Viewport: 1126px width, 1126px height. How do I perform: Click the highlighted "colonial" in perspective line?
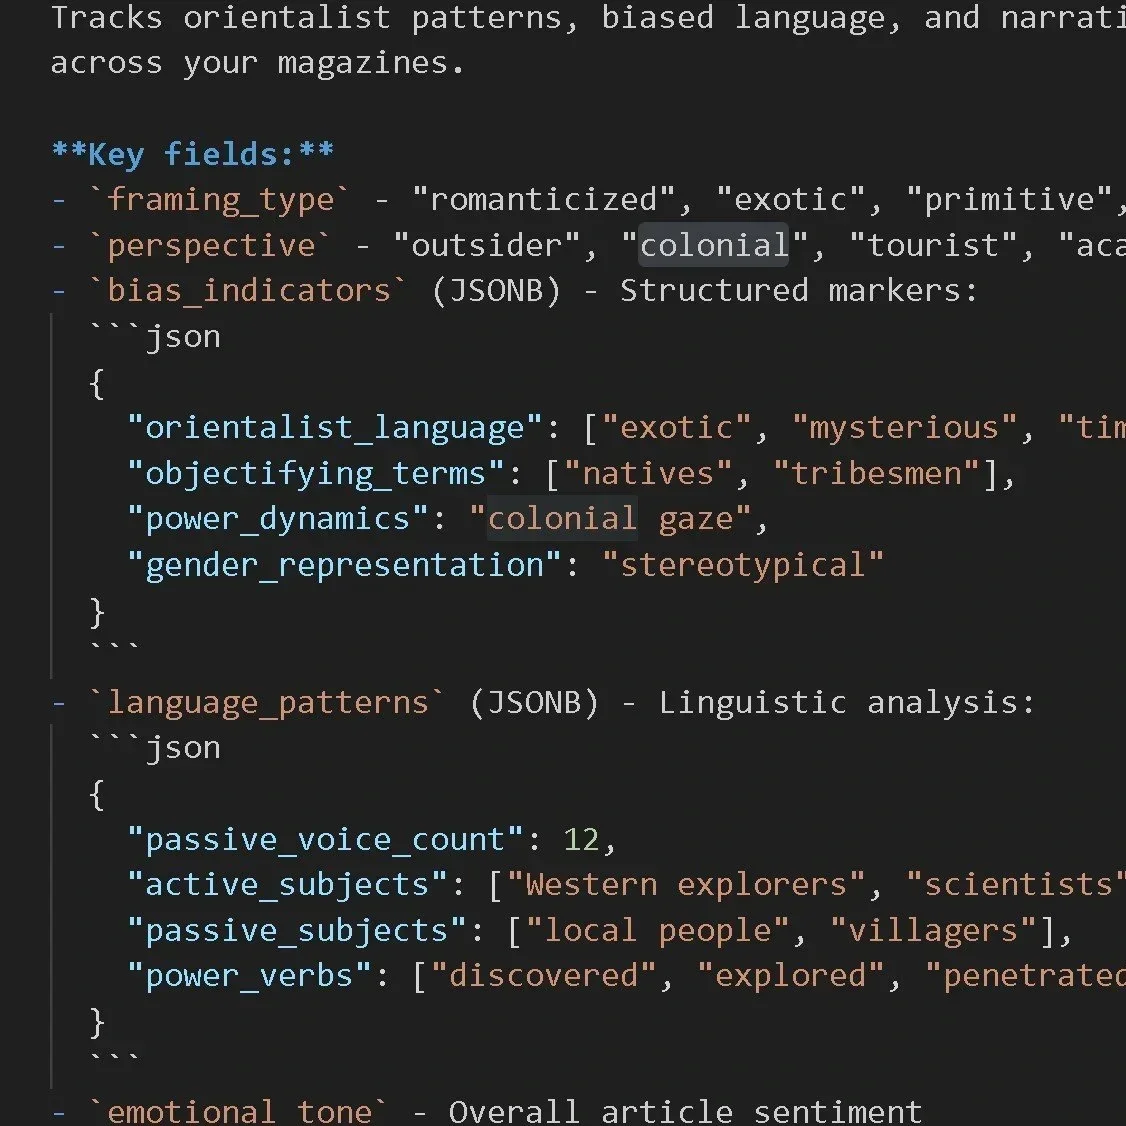pyautogui.click(x=714, y=246)
